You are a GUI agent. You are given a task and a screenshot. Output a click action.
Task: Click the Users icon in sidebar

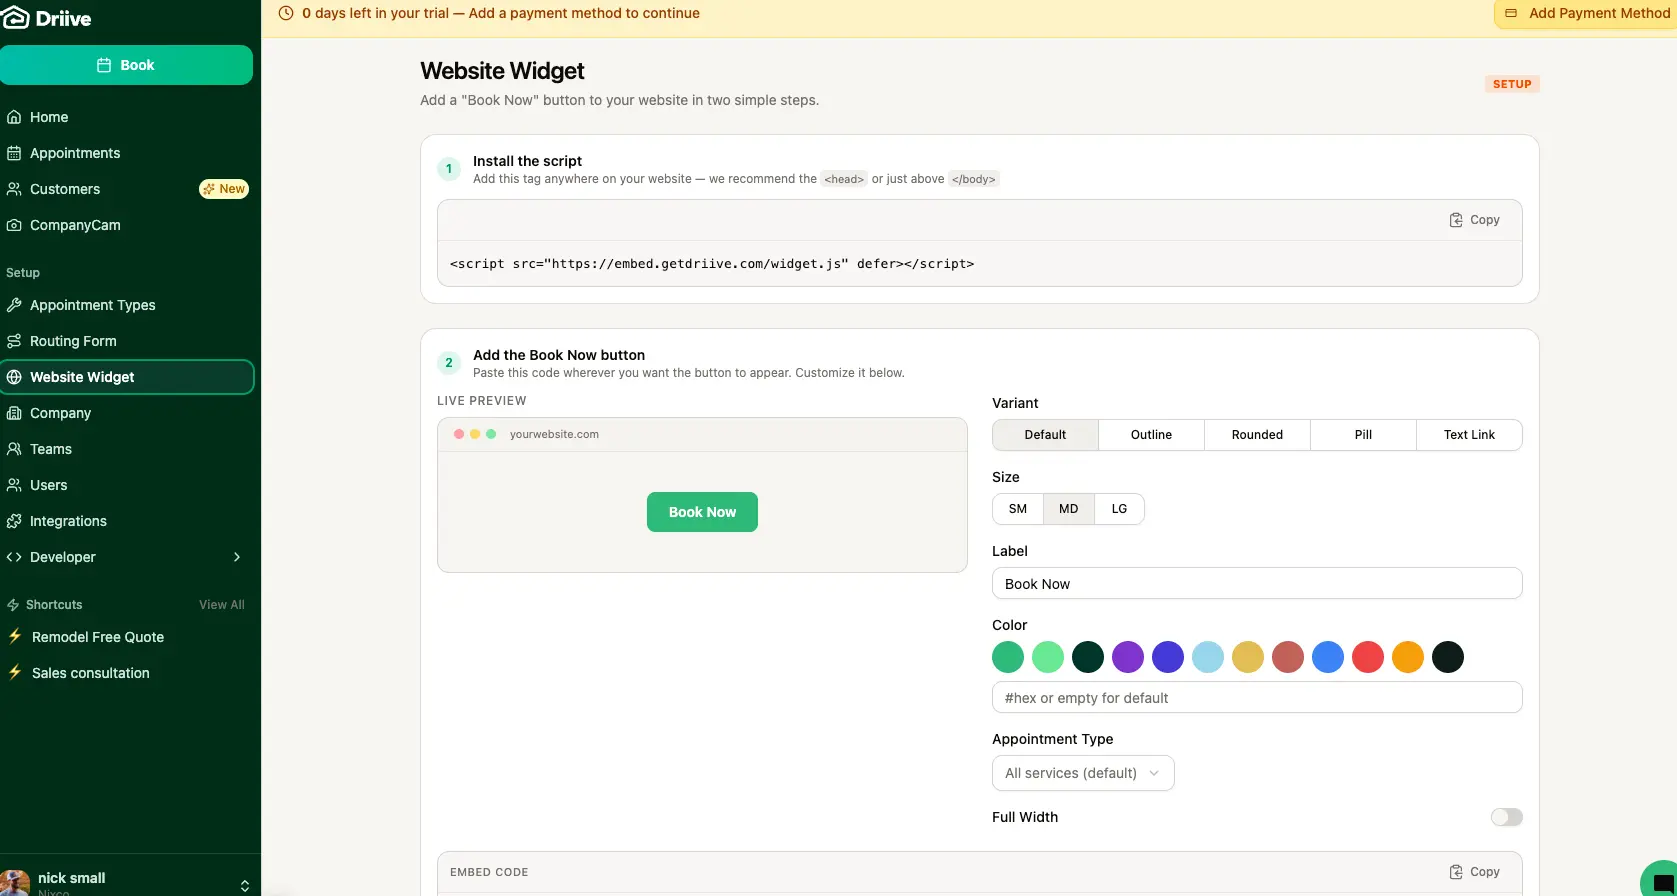tap(14, 485)
